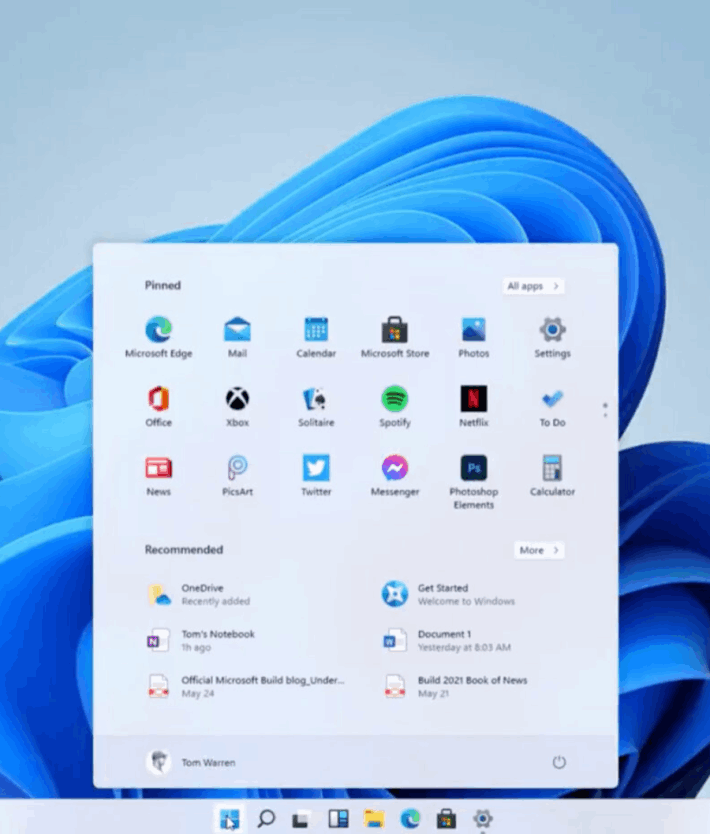
Task: Open Microsoft Edge from pinned apps
Action: pyautogui.click(x=158, y=337)
